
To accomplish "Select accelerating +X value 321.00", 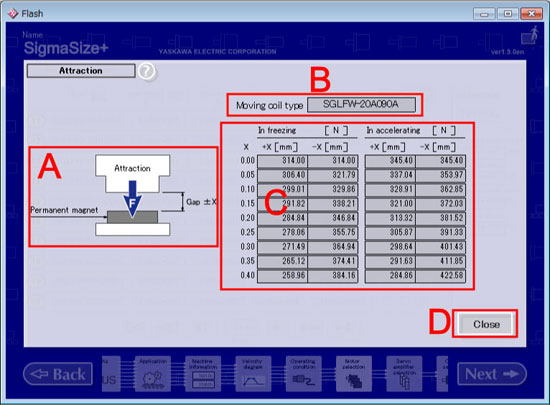I will (x=390, y=204).
